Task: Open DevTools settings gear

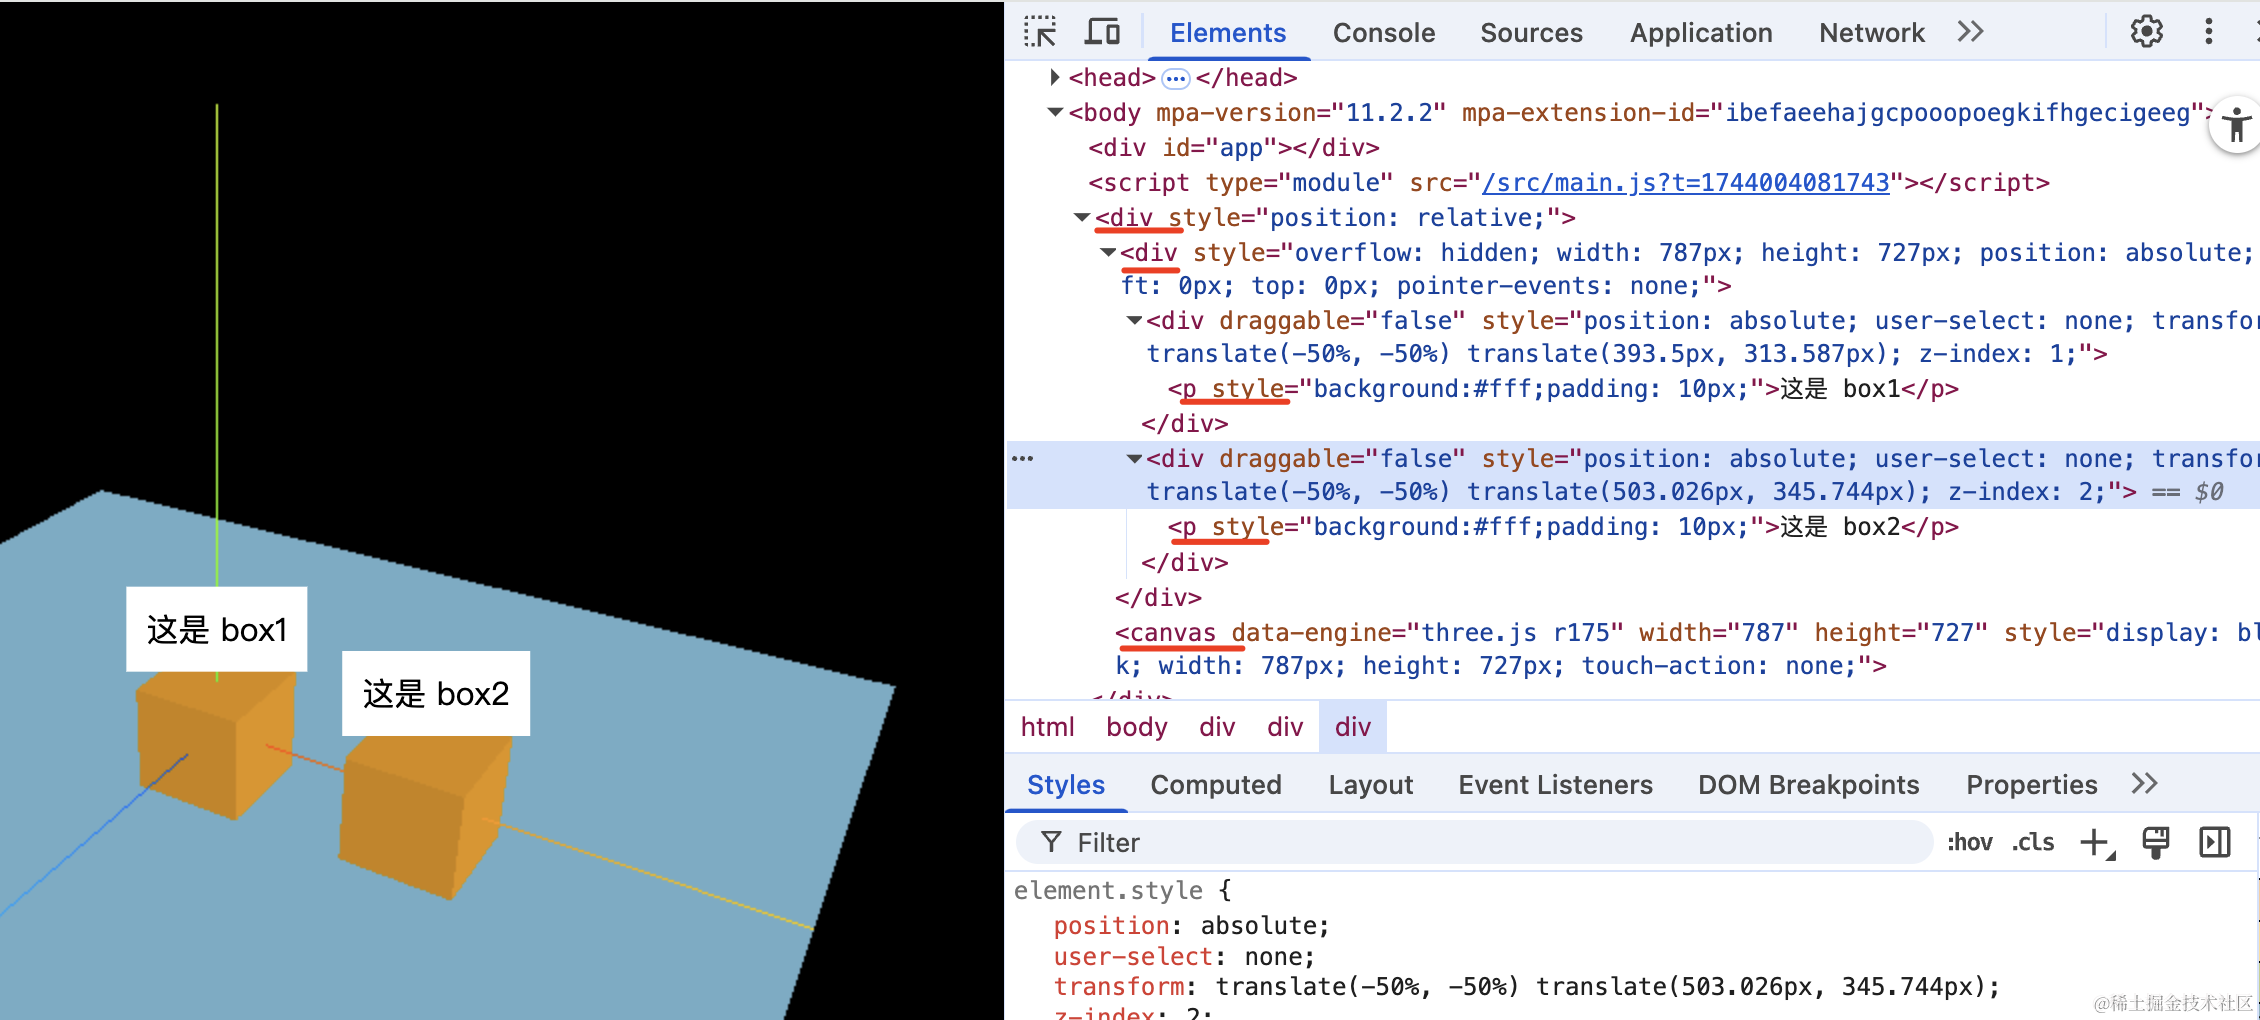Action: 2146,32
